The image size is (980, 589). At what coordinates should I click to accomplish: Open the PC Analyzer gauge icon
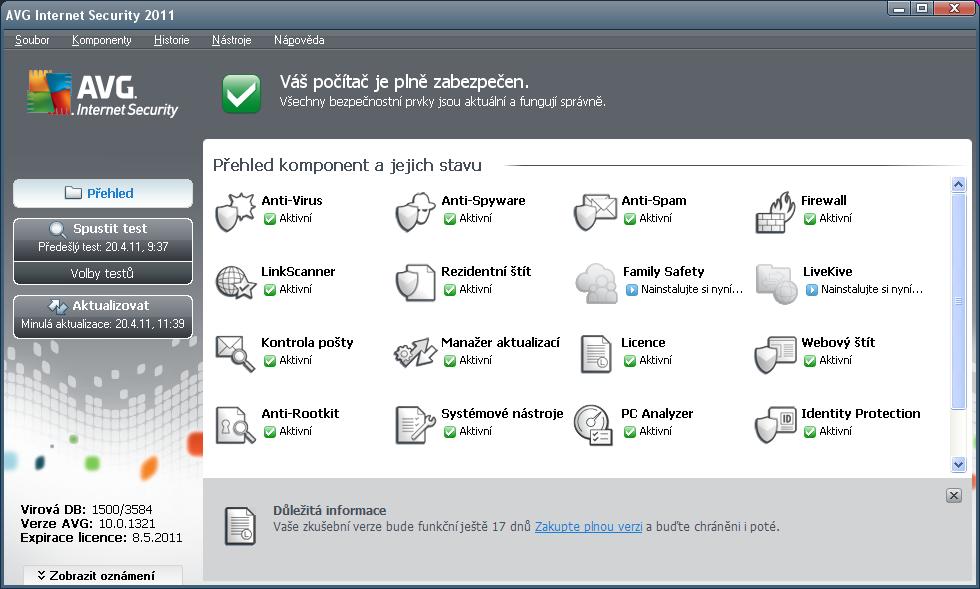click(595, 424)
